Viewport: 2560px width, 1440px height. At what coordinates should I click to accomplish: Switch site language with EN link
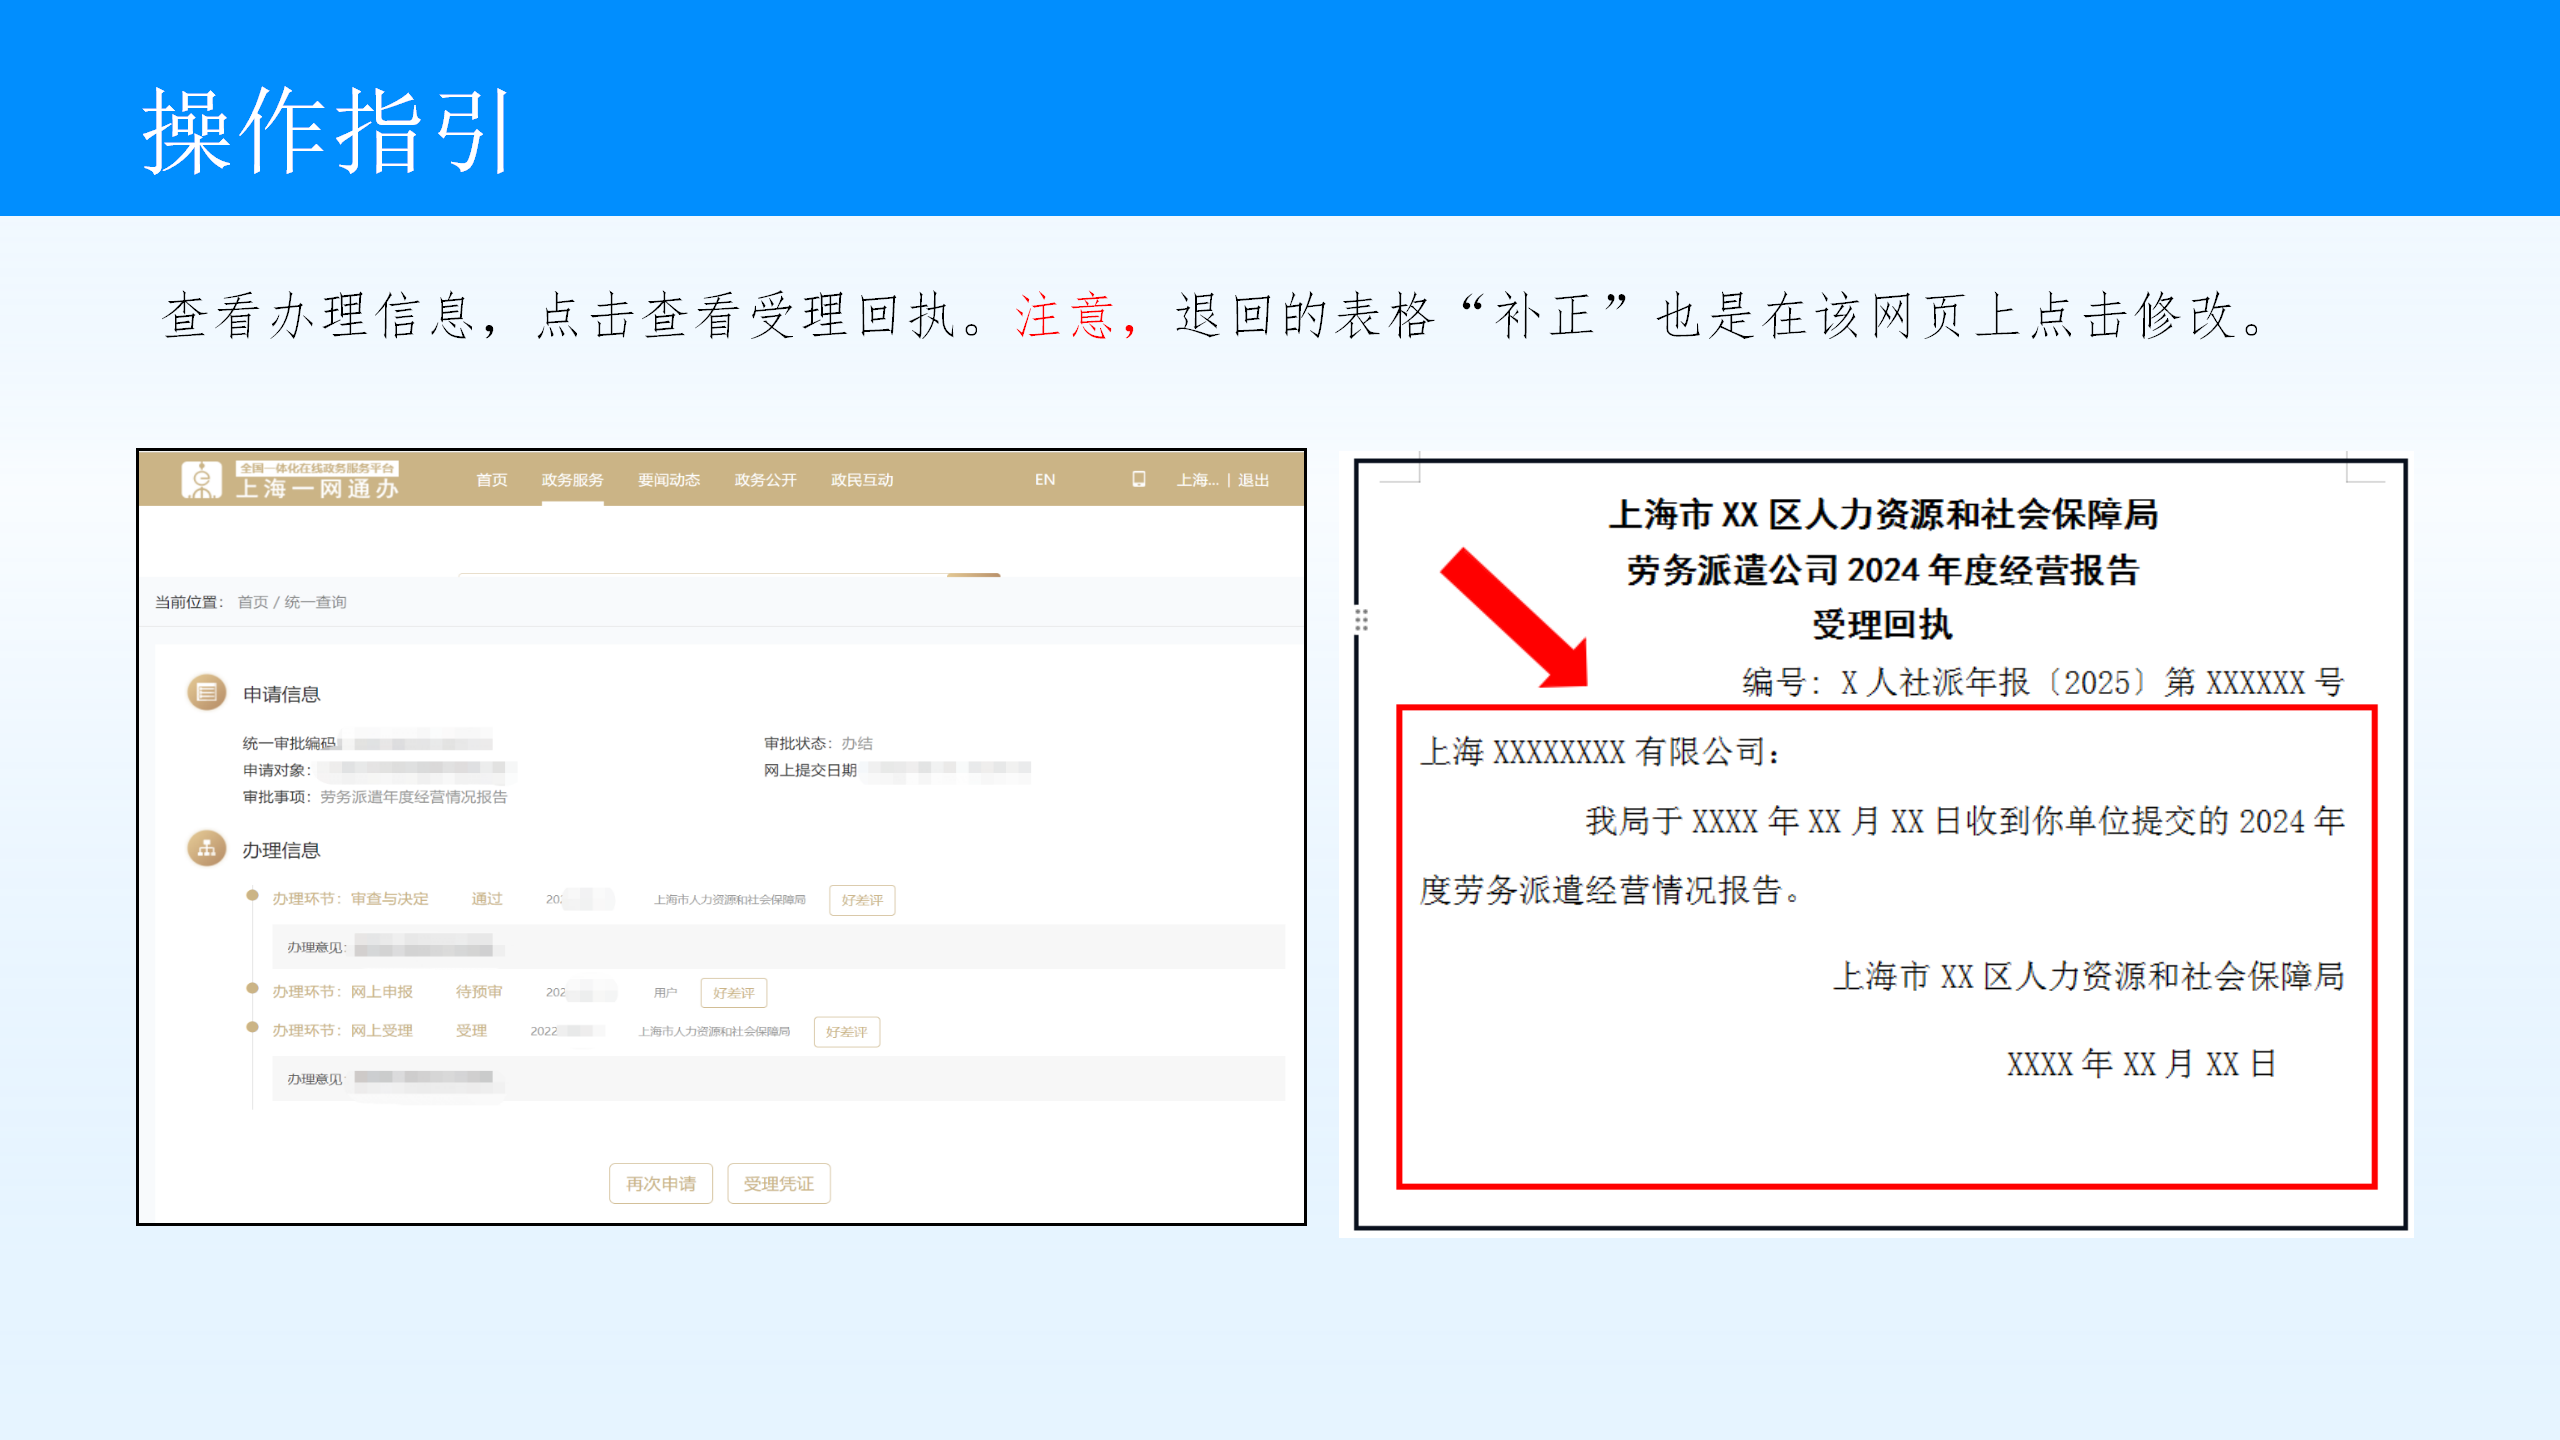pos(1044,480)
